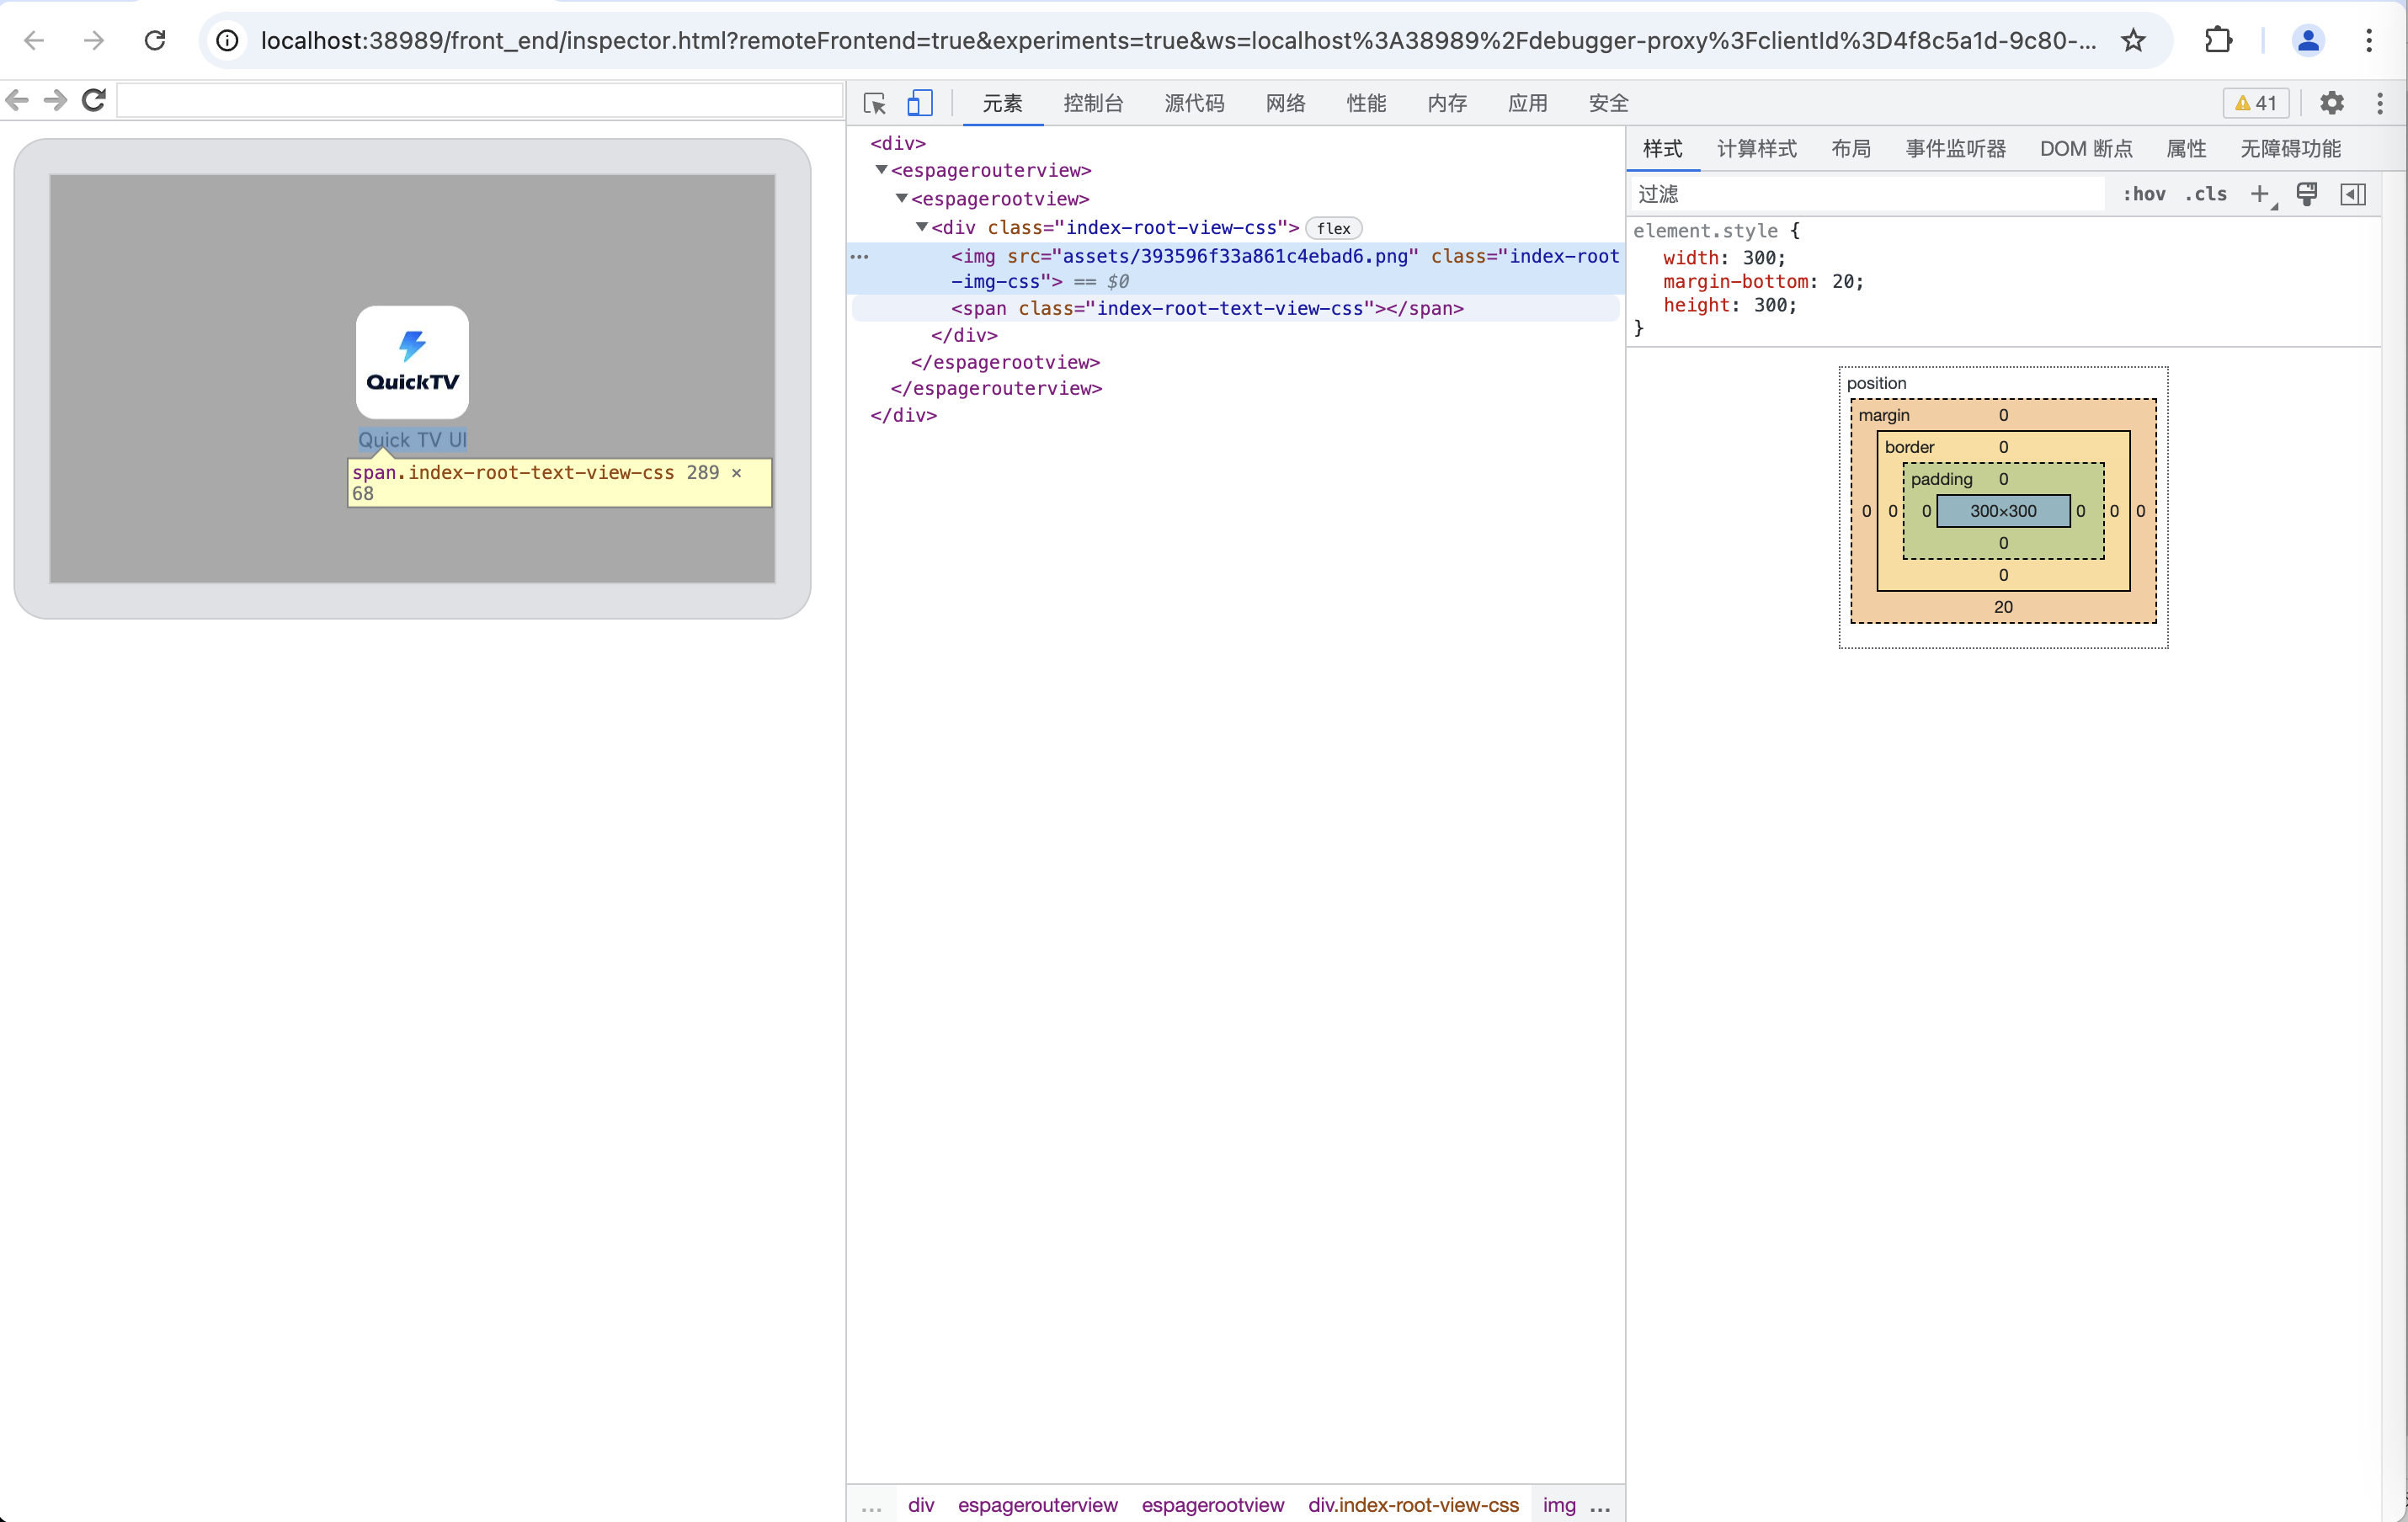This screenshot has height=1522, width=2408.
Task: Reload the browser page
Action: (x=155, y=40)
